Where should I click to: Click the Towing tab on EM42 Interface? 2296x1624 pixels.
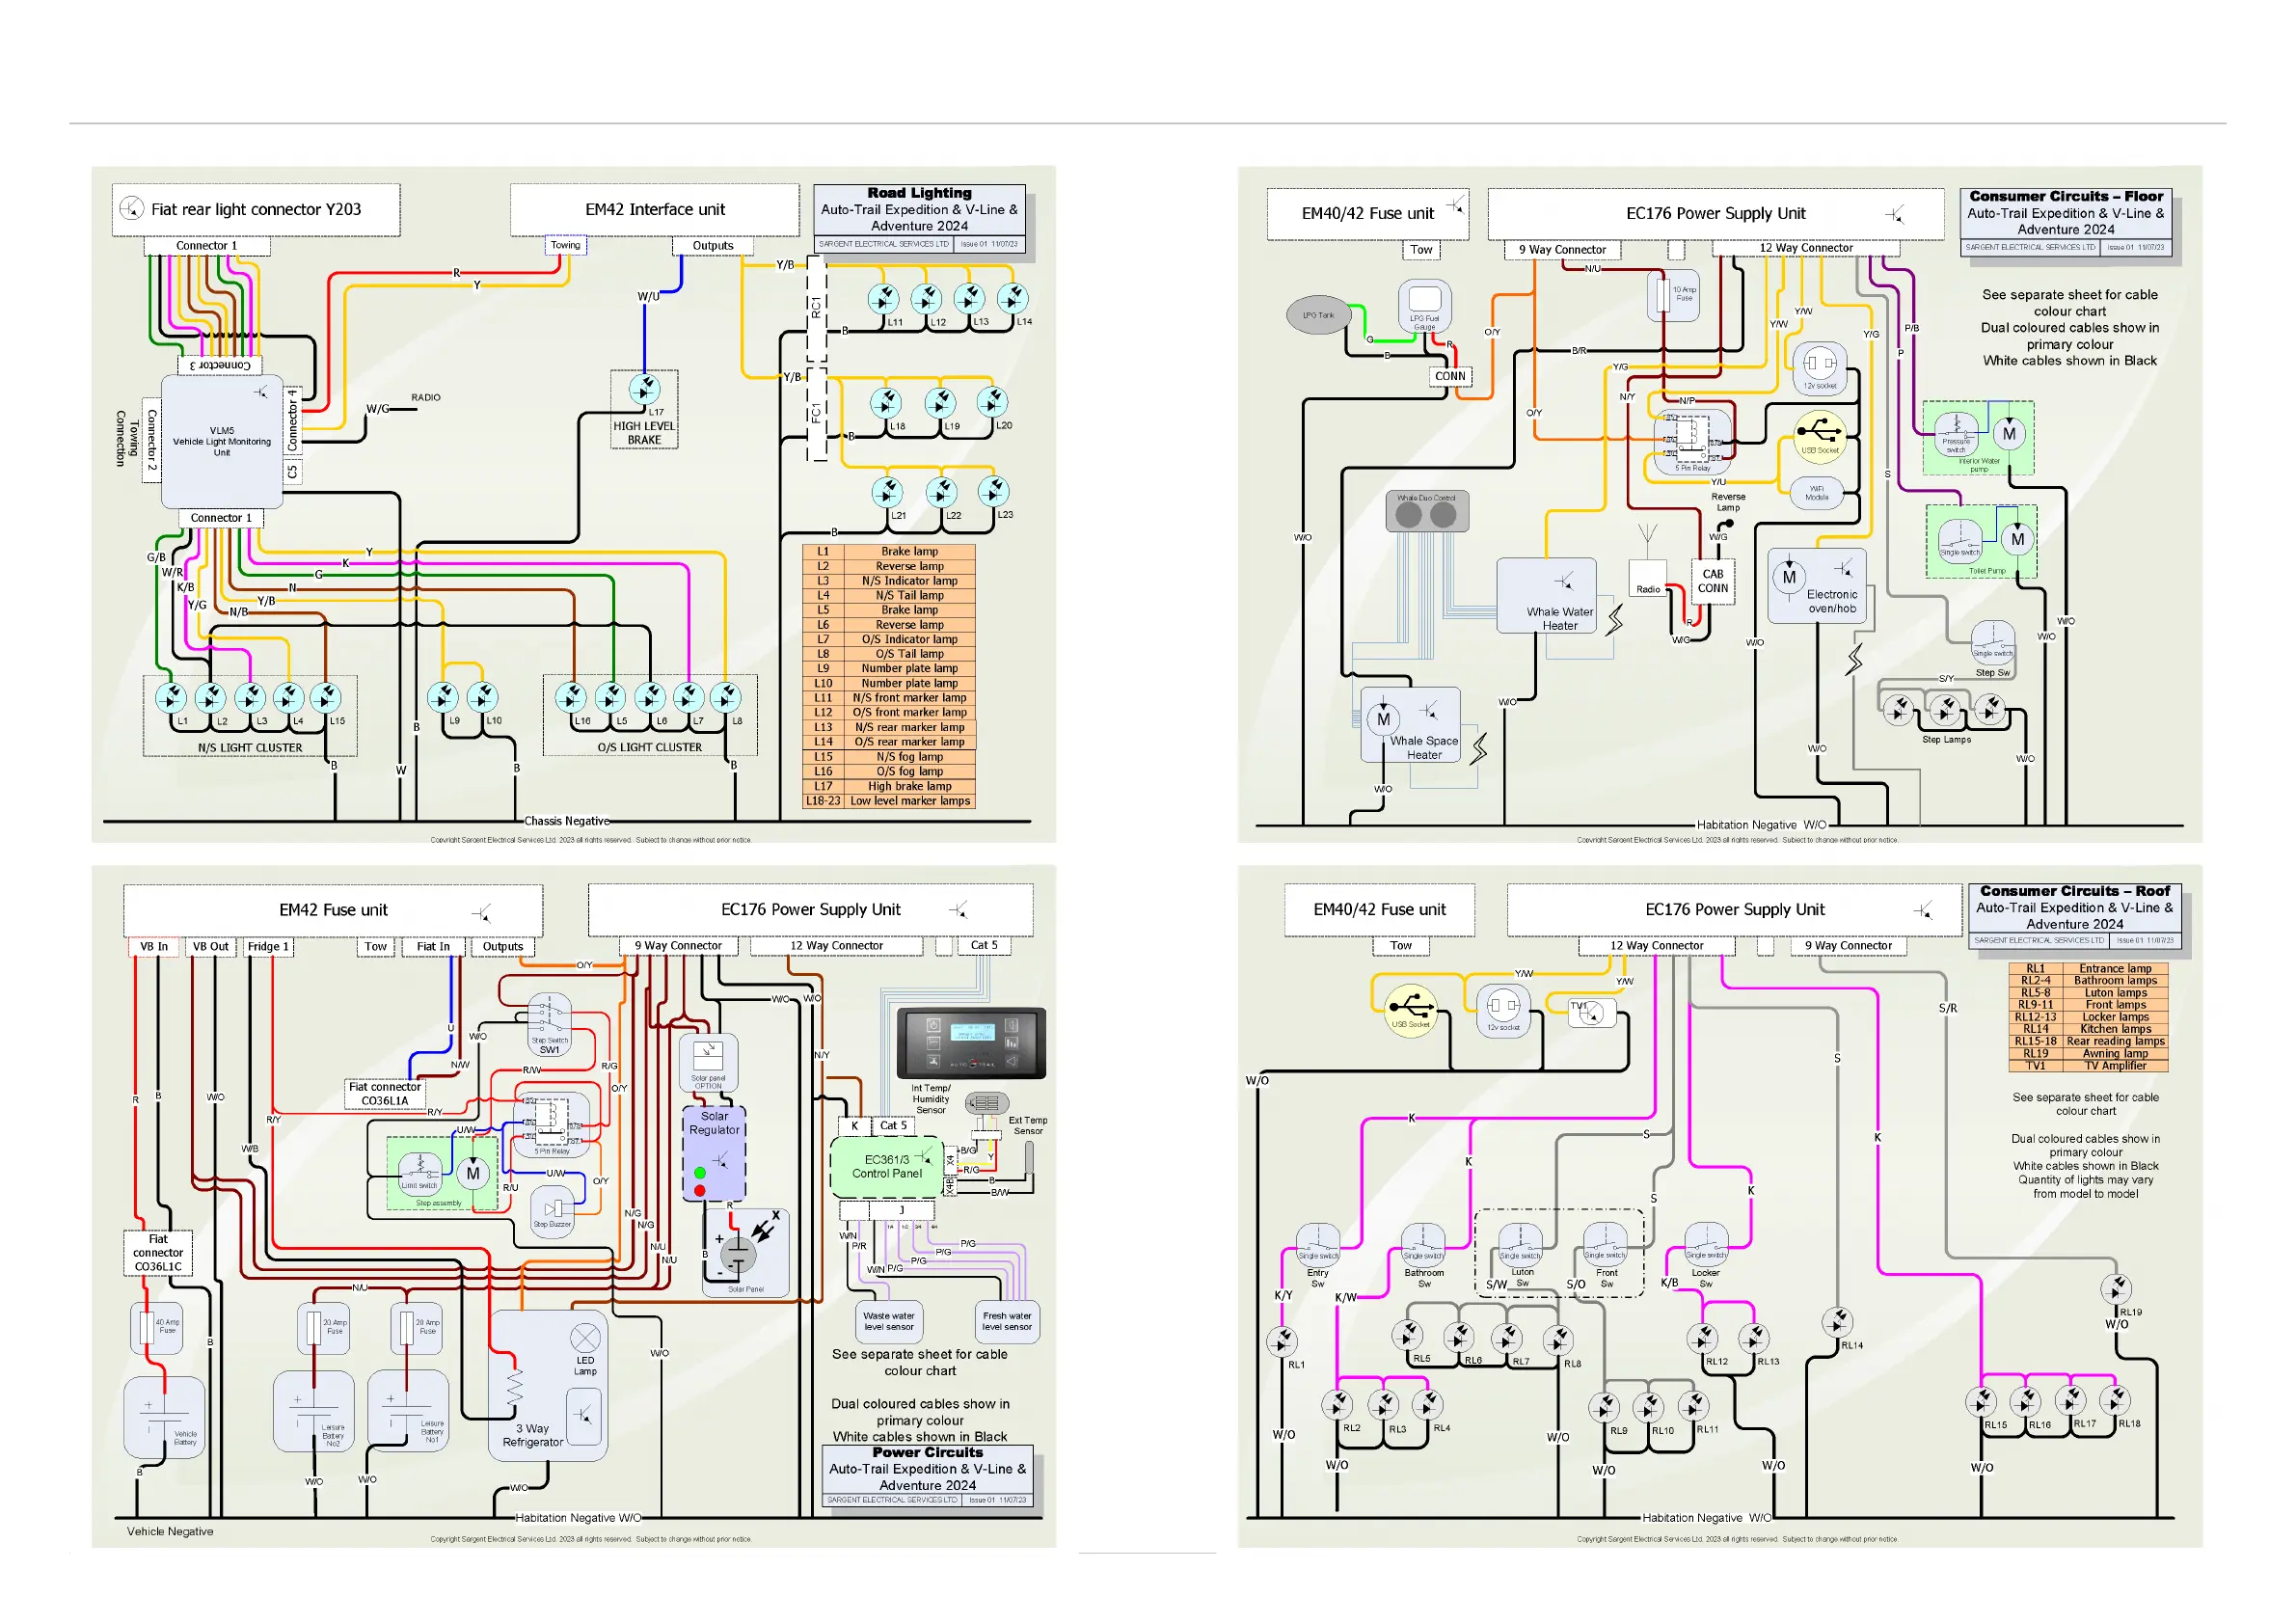tap(565, 245)
